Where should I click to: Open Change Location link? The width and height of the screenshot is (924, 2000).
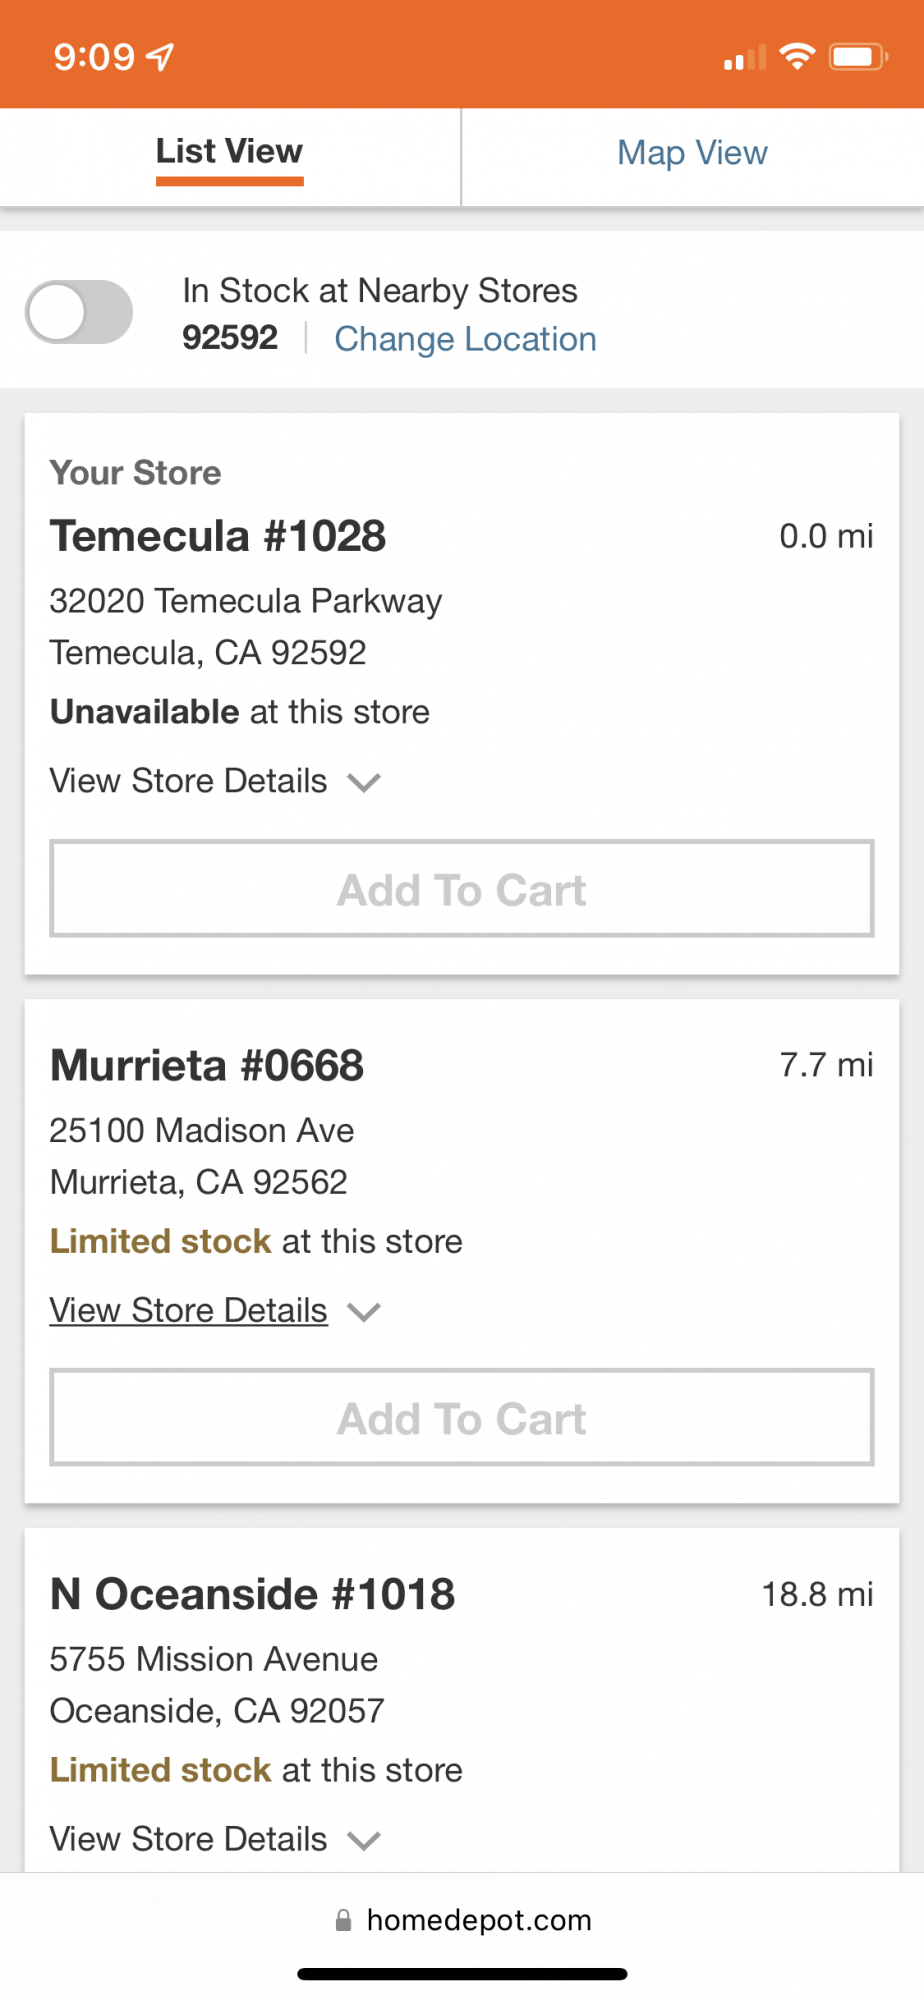click(465, 339)
